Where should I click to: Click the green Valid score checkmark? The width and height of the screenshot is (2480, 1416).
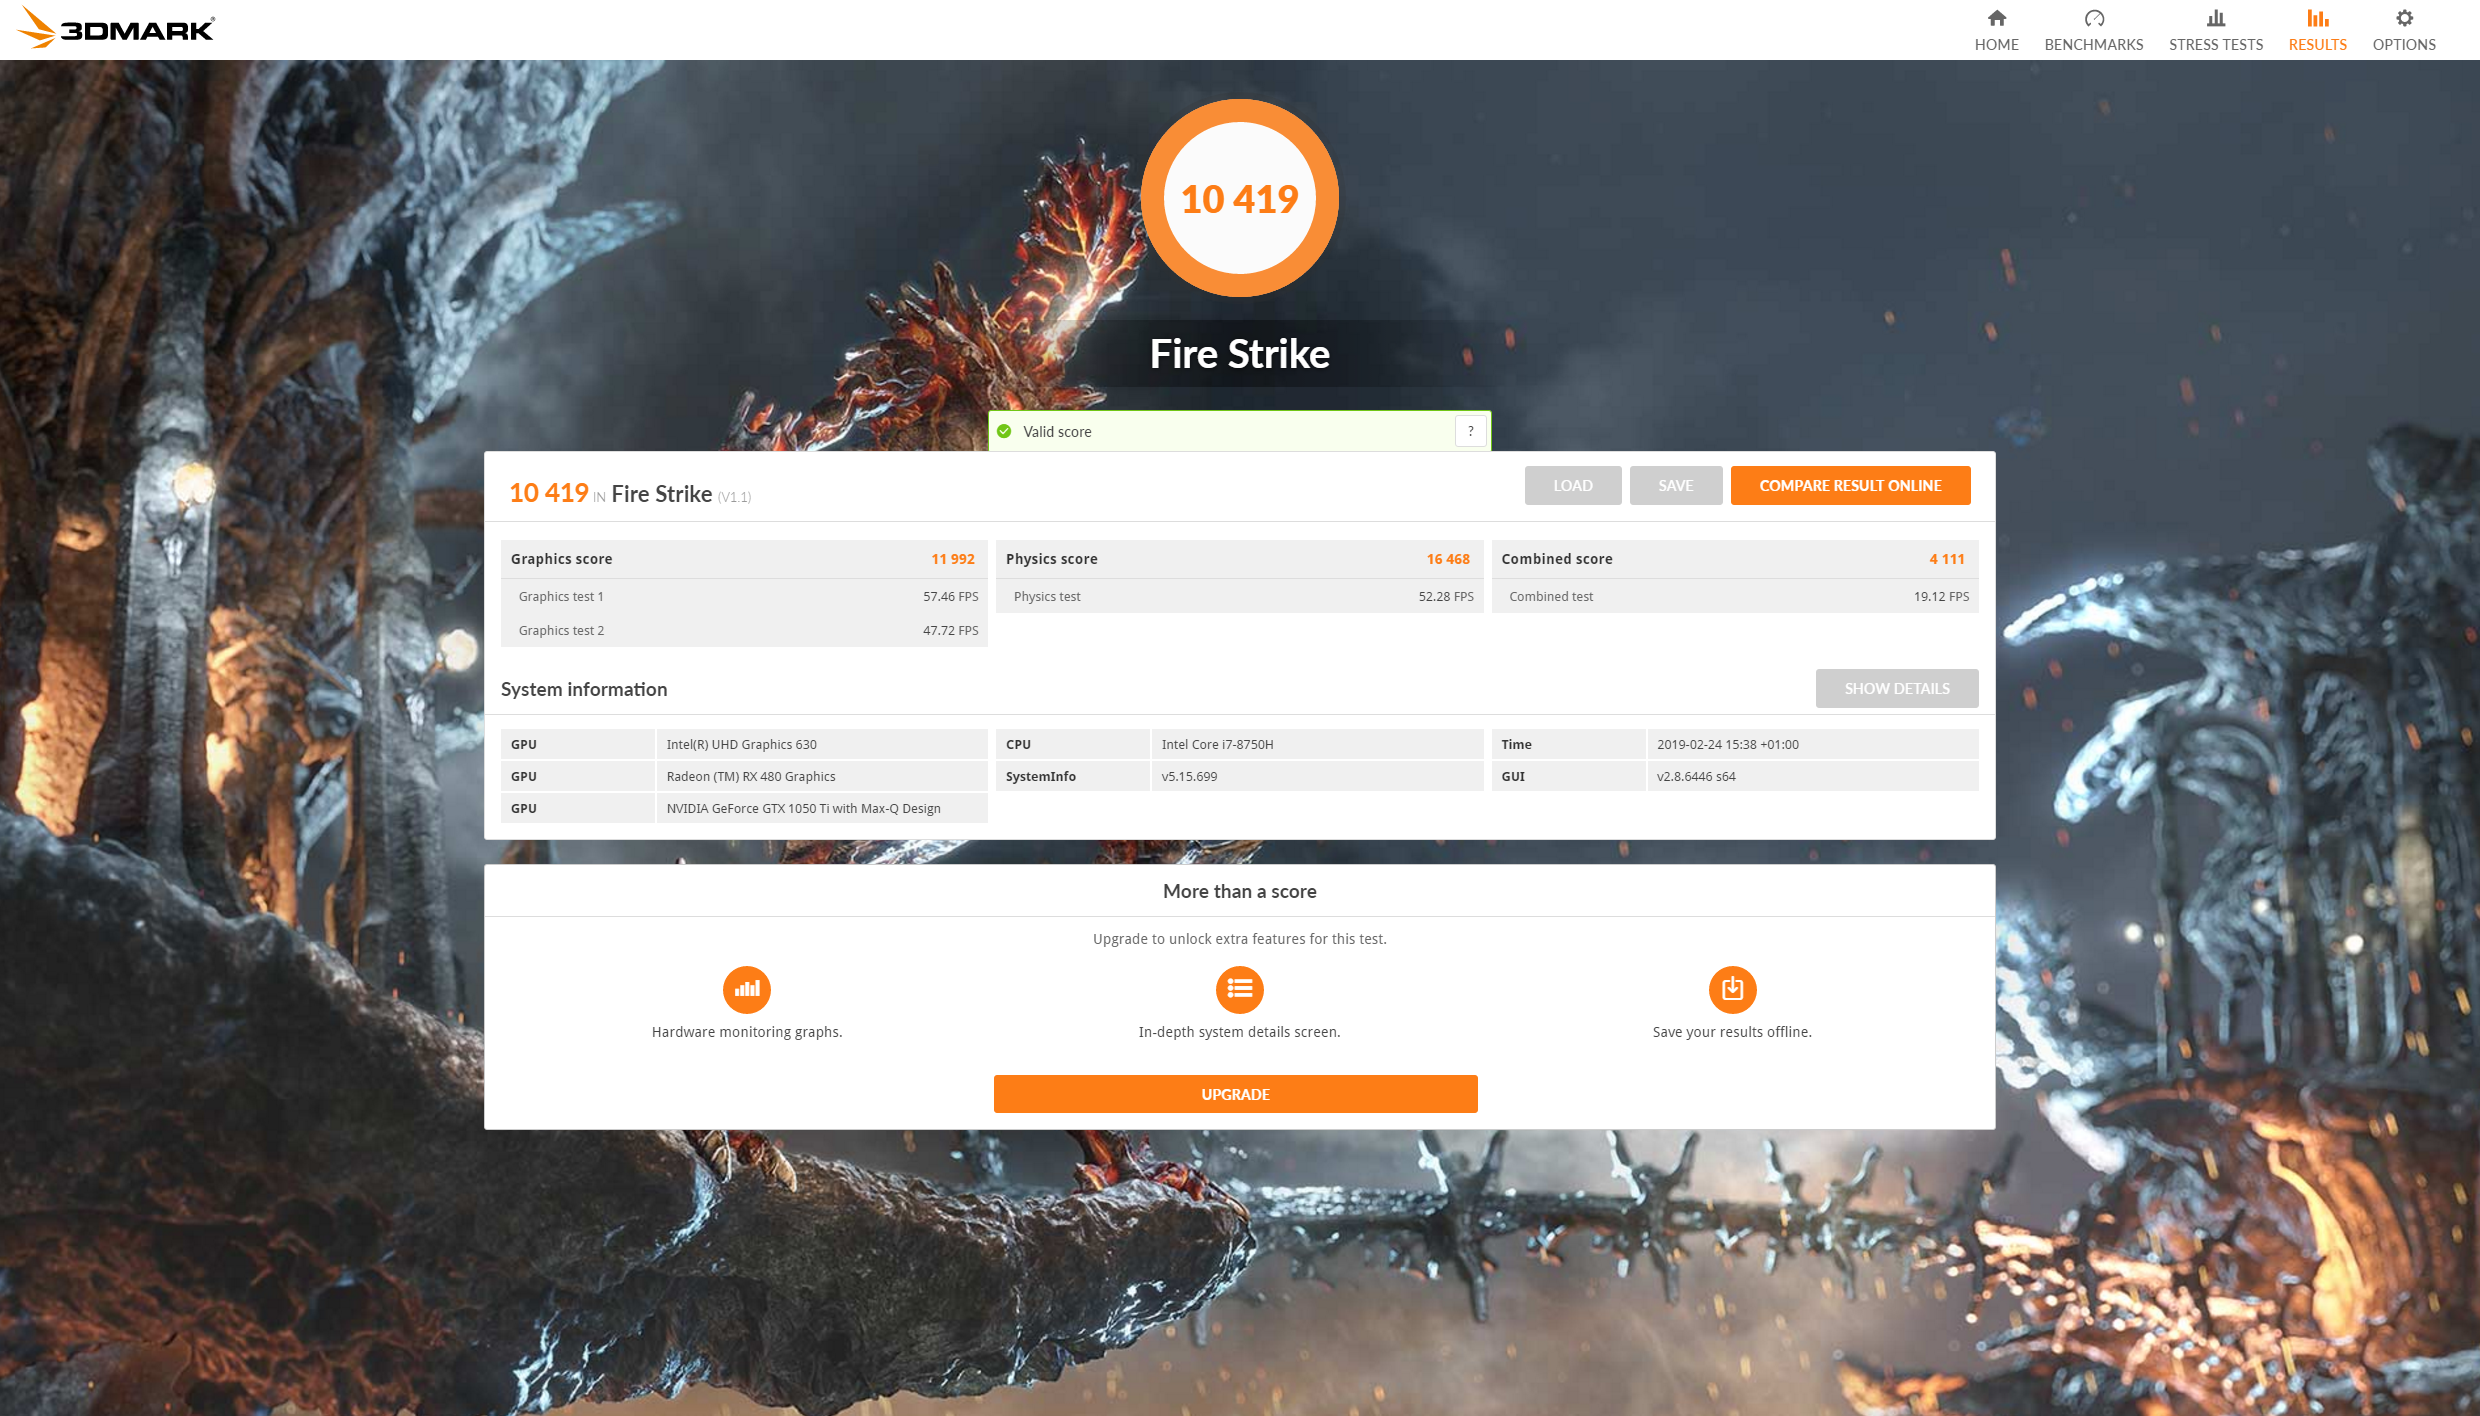point(1004,431)
